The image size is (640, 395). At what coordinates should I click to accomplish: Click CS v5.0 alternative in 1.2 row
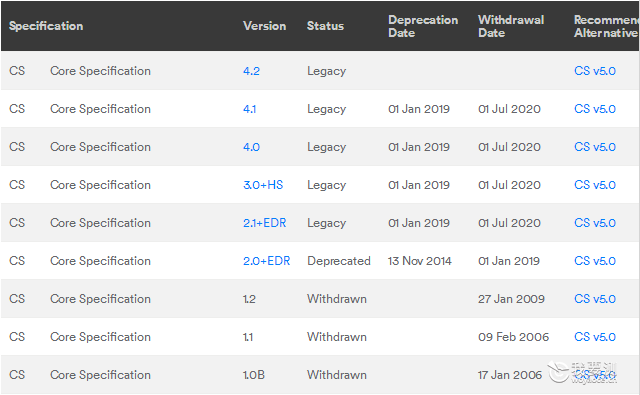595,299
